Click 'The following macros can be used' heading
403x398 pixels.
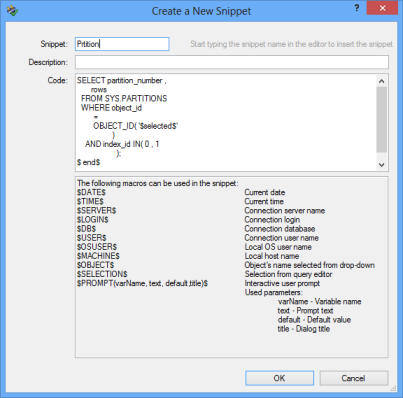coord(158,183)
